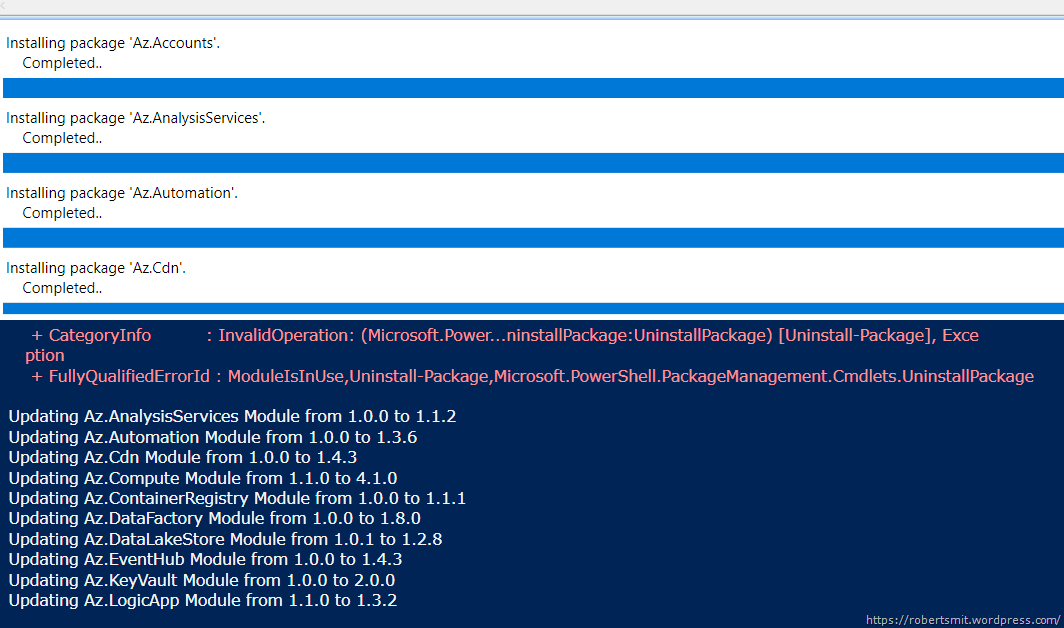Select the text 'Installing package Az.Automation'

click(122, 192)
